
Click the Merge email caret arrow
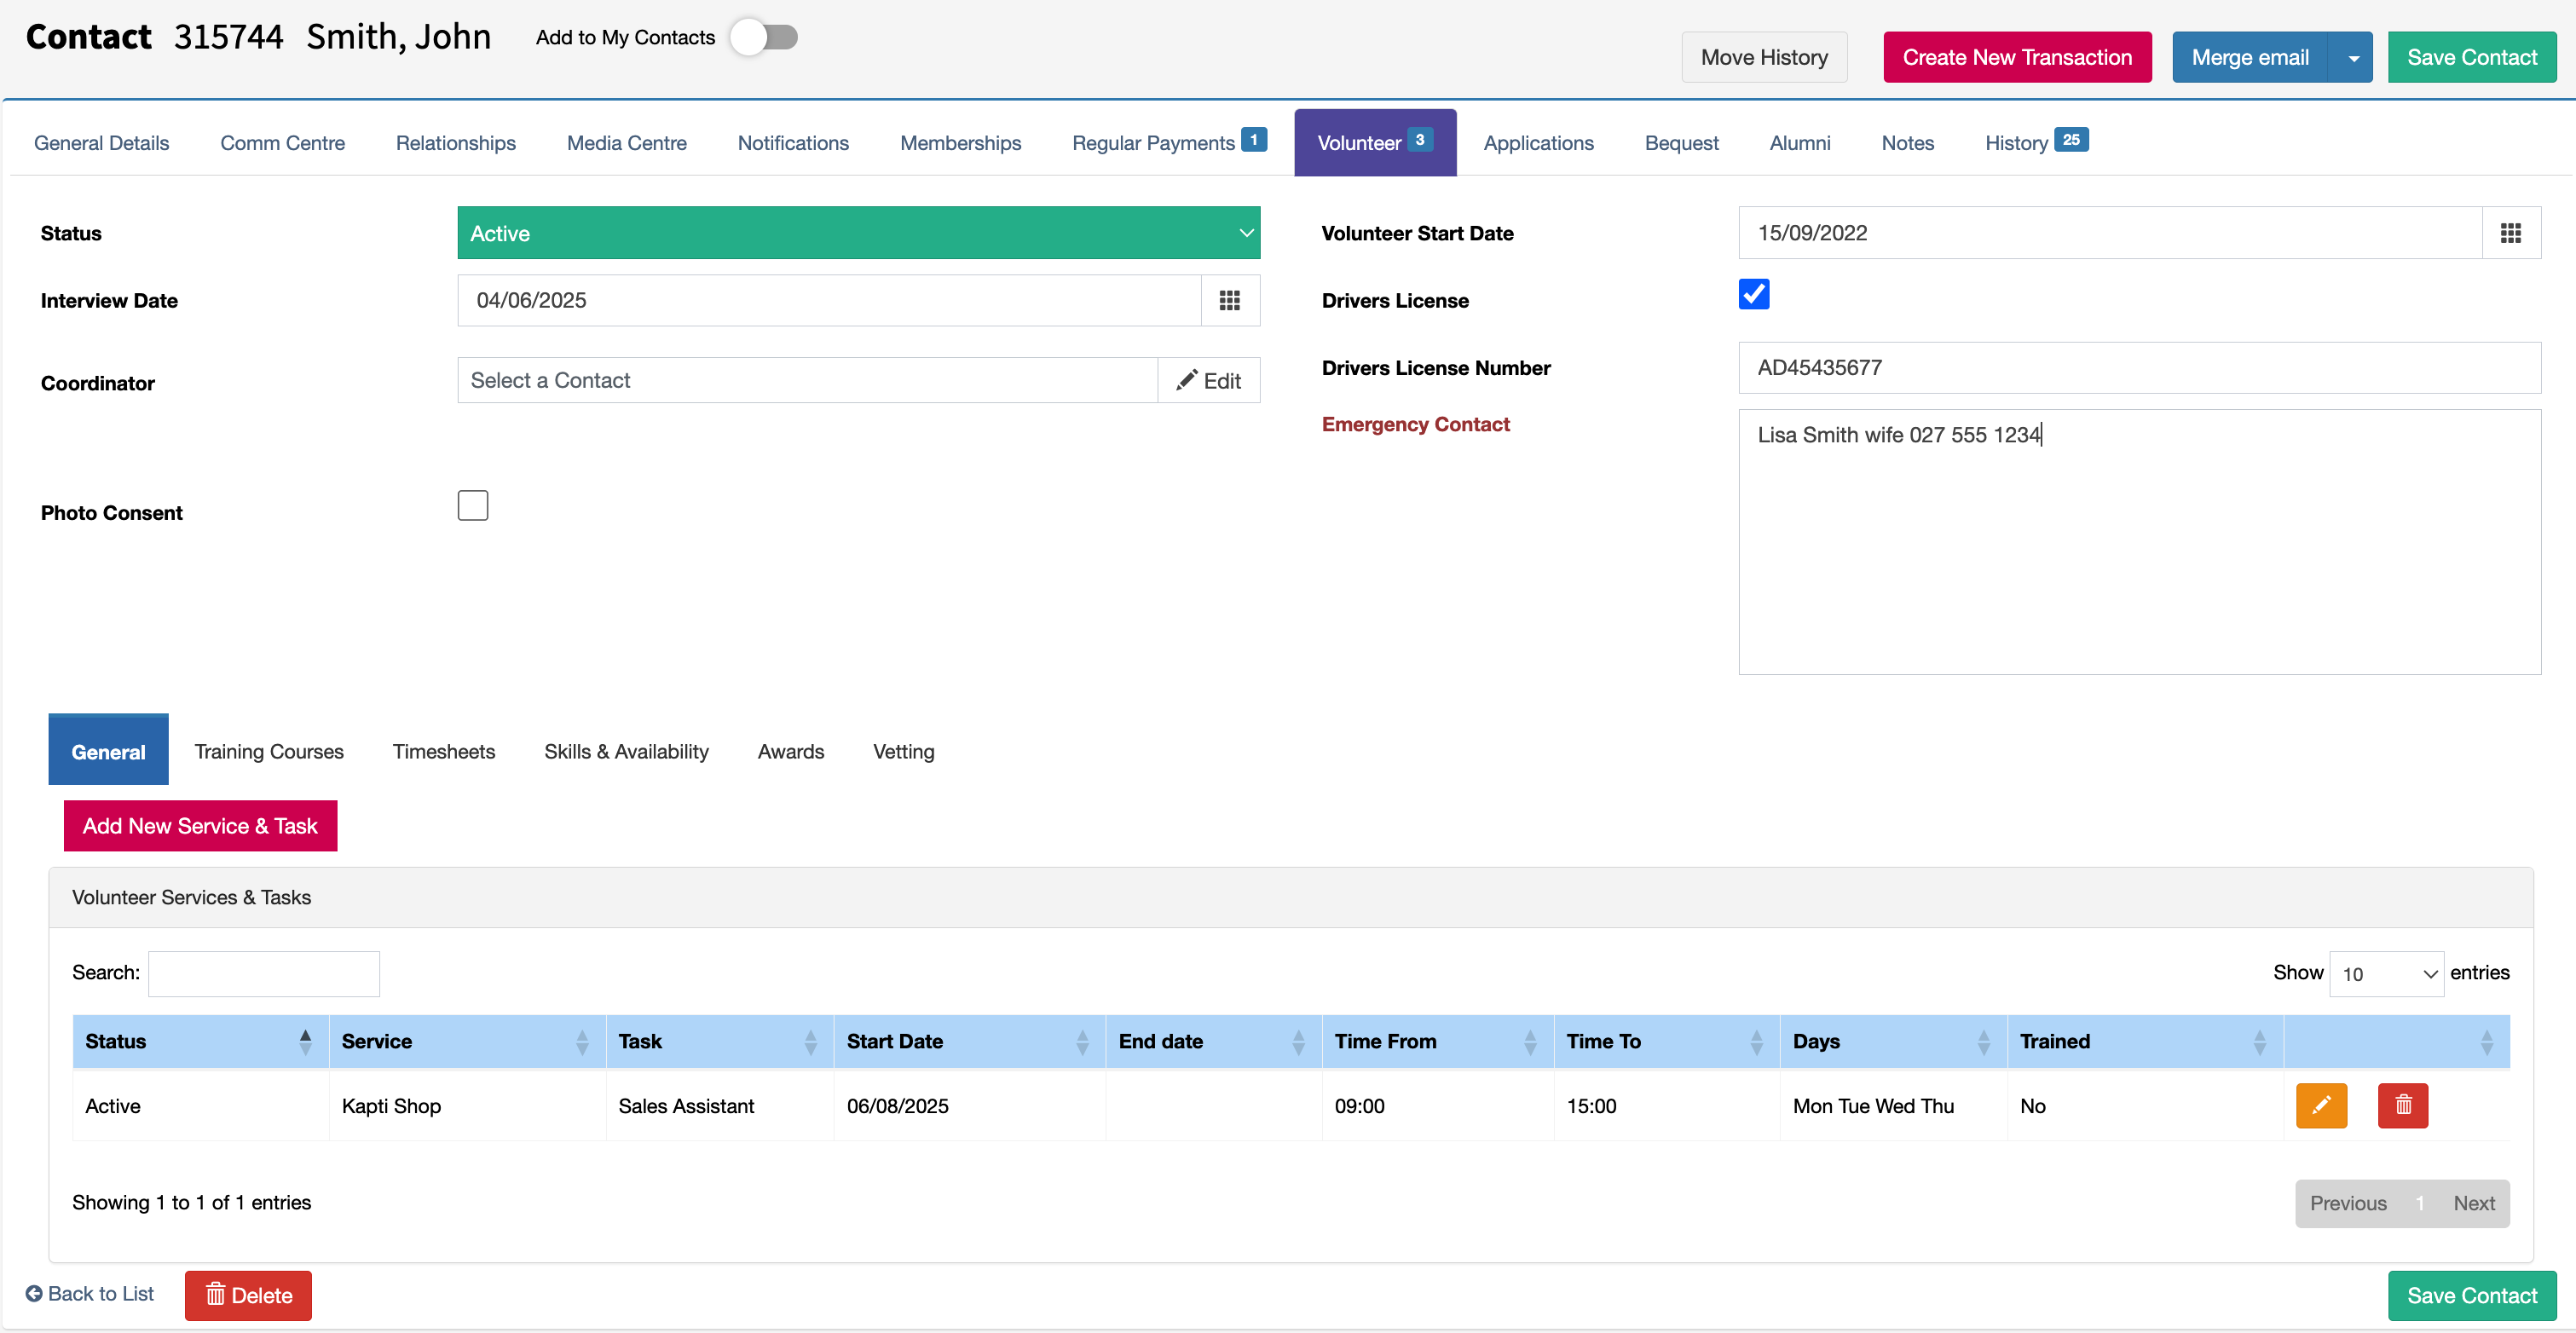(x=2353, y=57)
